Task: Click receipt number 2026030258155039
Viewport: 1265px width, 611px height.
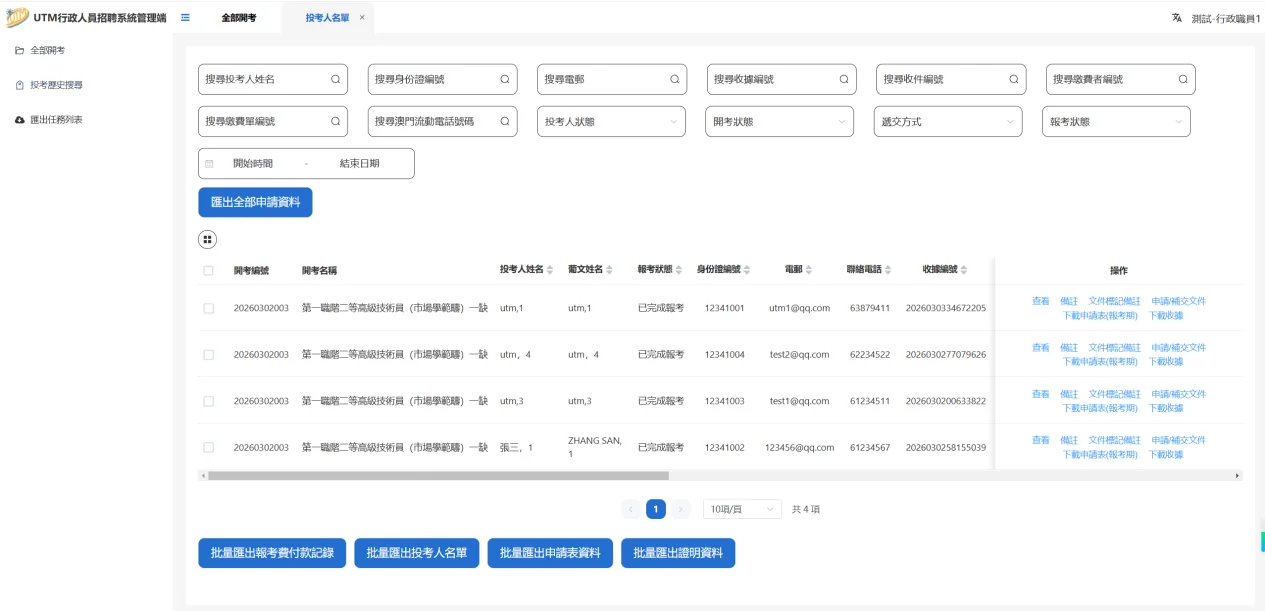Action: point(946,448)
